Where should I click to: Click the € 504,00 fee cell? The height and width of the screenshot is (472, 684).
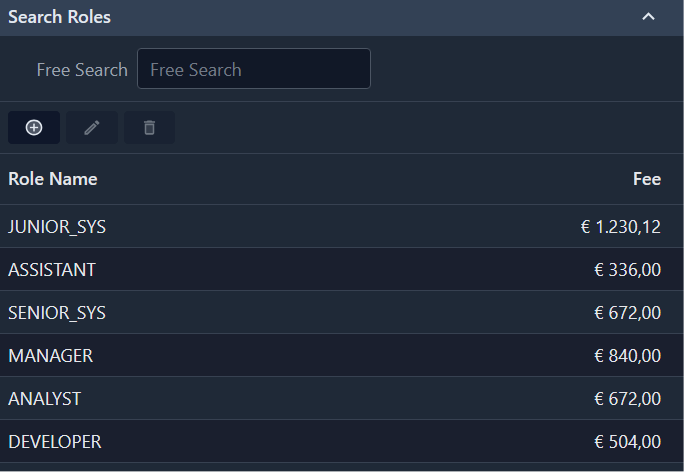click(x=627, y=442)
